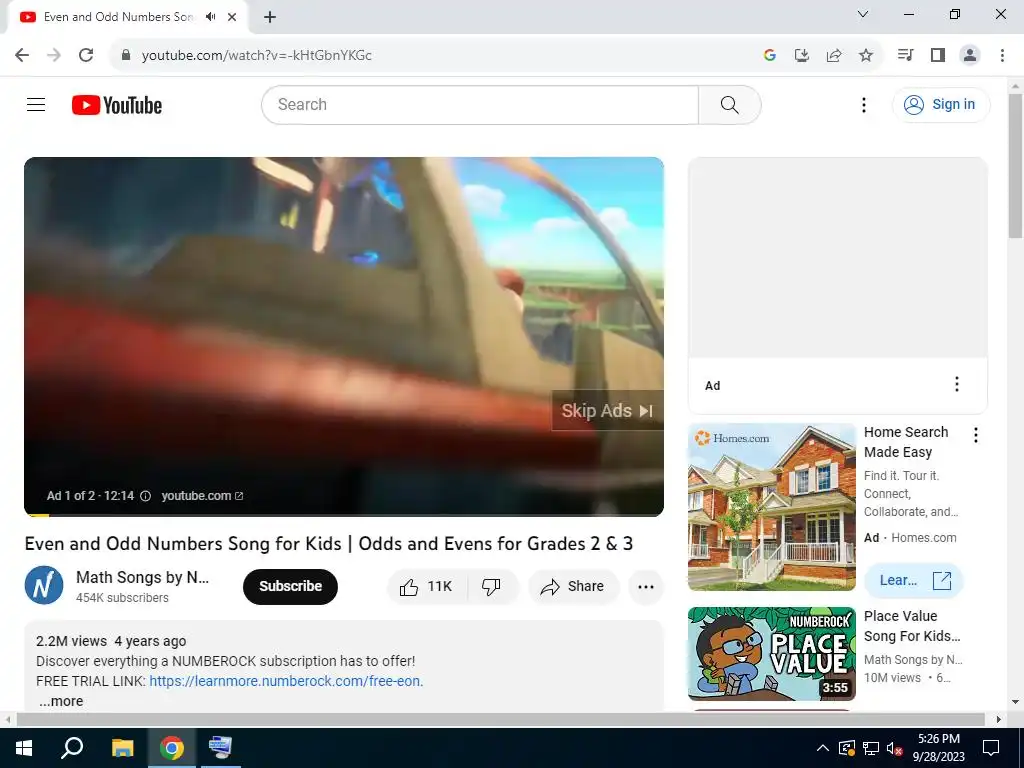The height and width of the screenshot is (768, 1024).
Task: Switch to Chrome in taskbar
Action: point(172,748)
